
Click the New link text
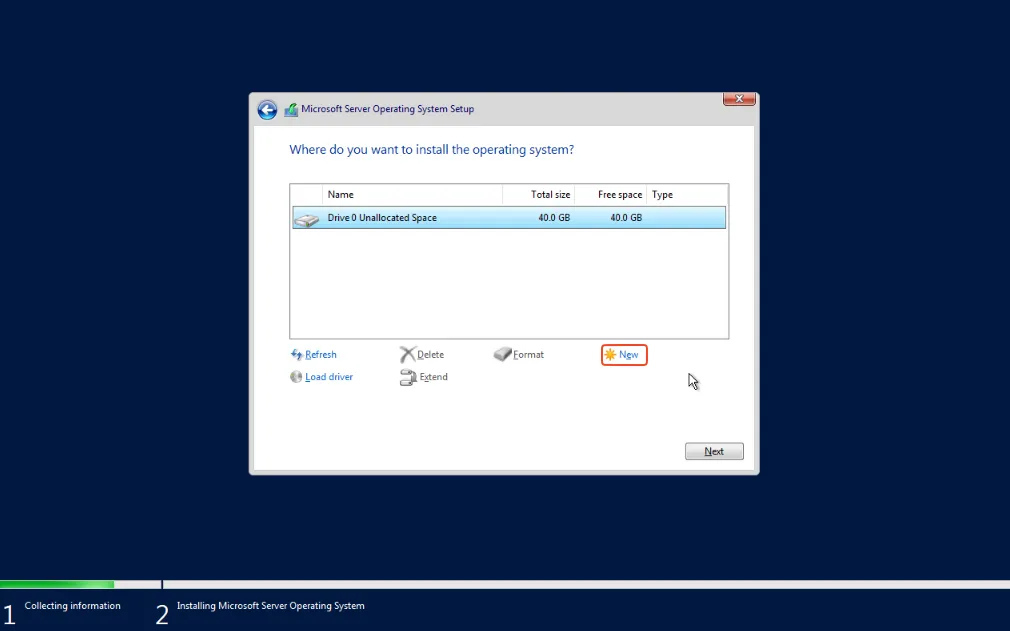[628, 354]
